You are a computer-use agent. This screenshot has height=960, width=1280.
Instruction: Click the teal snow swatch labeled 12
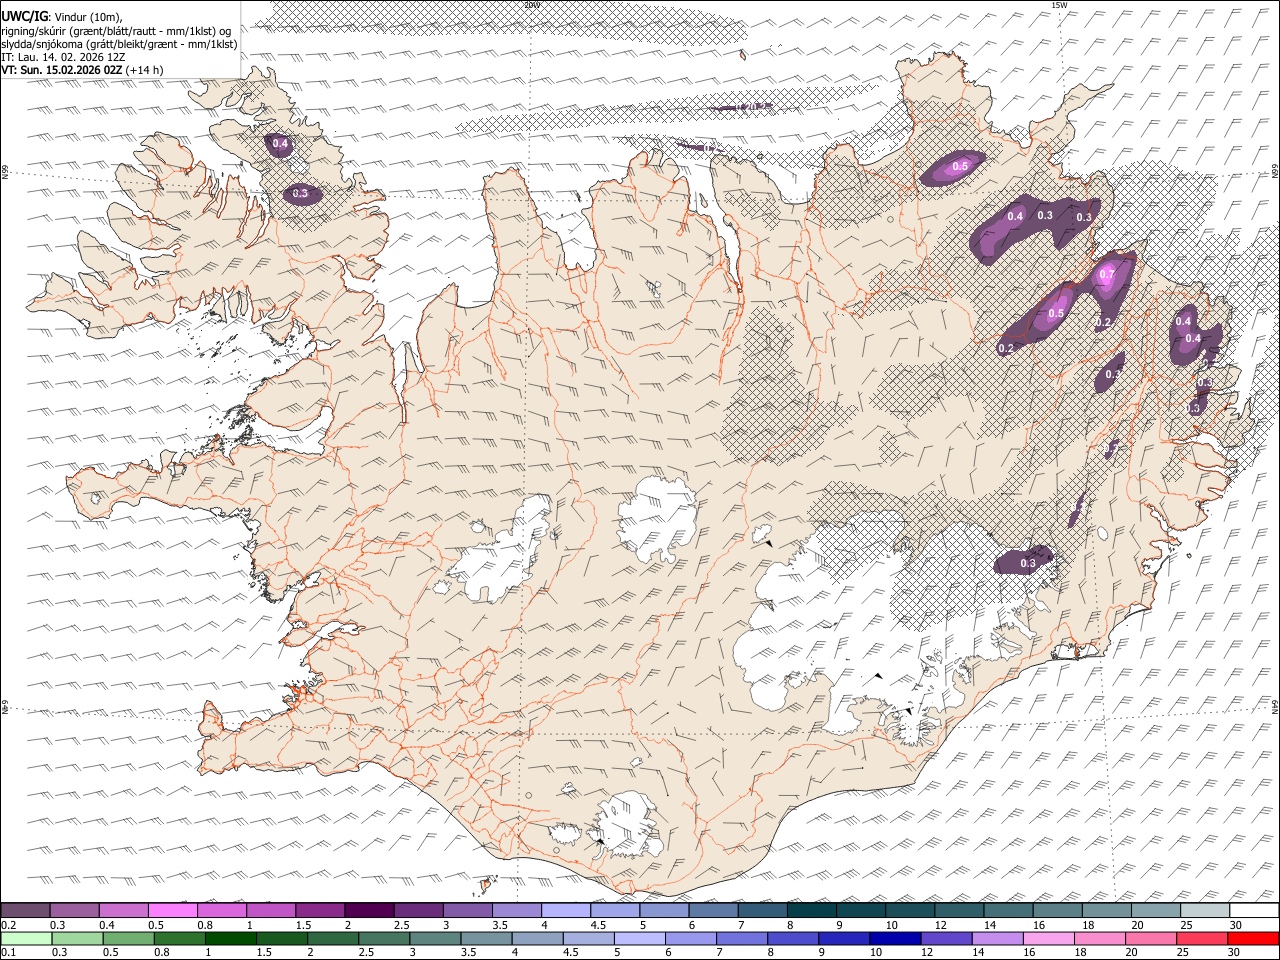tap(959, 910)
